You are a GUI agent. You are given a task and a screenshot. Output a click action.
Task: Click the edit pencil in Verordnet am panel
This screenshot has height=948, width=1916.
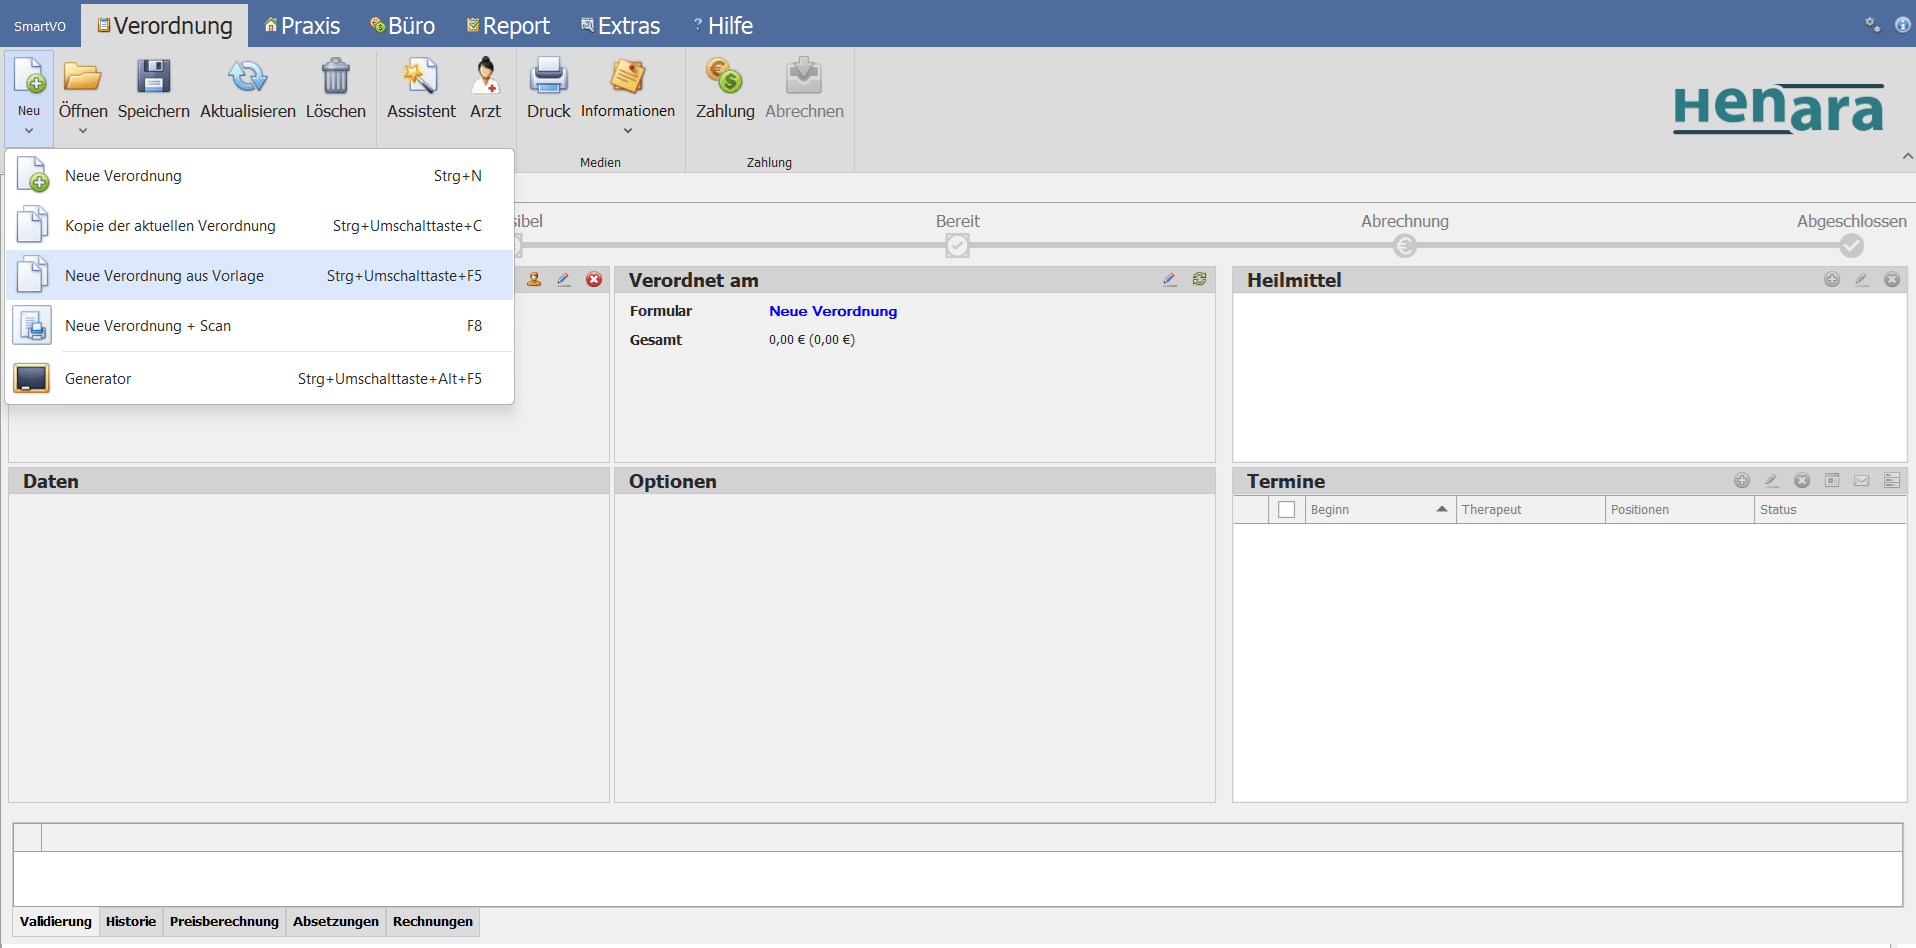pos(1169,280)
